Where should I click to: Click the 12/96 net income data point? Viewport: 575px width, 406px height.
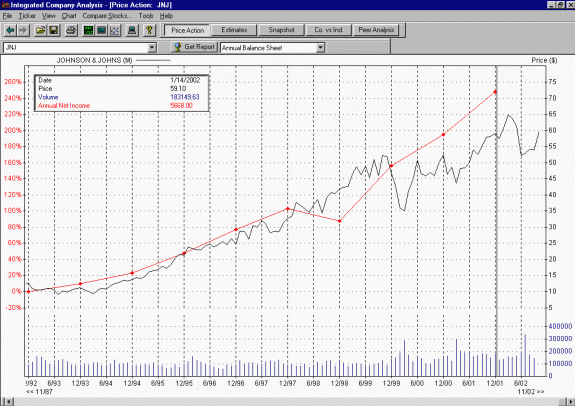click(x=236, y=229)
